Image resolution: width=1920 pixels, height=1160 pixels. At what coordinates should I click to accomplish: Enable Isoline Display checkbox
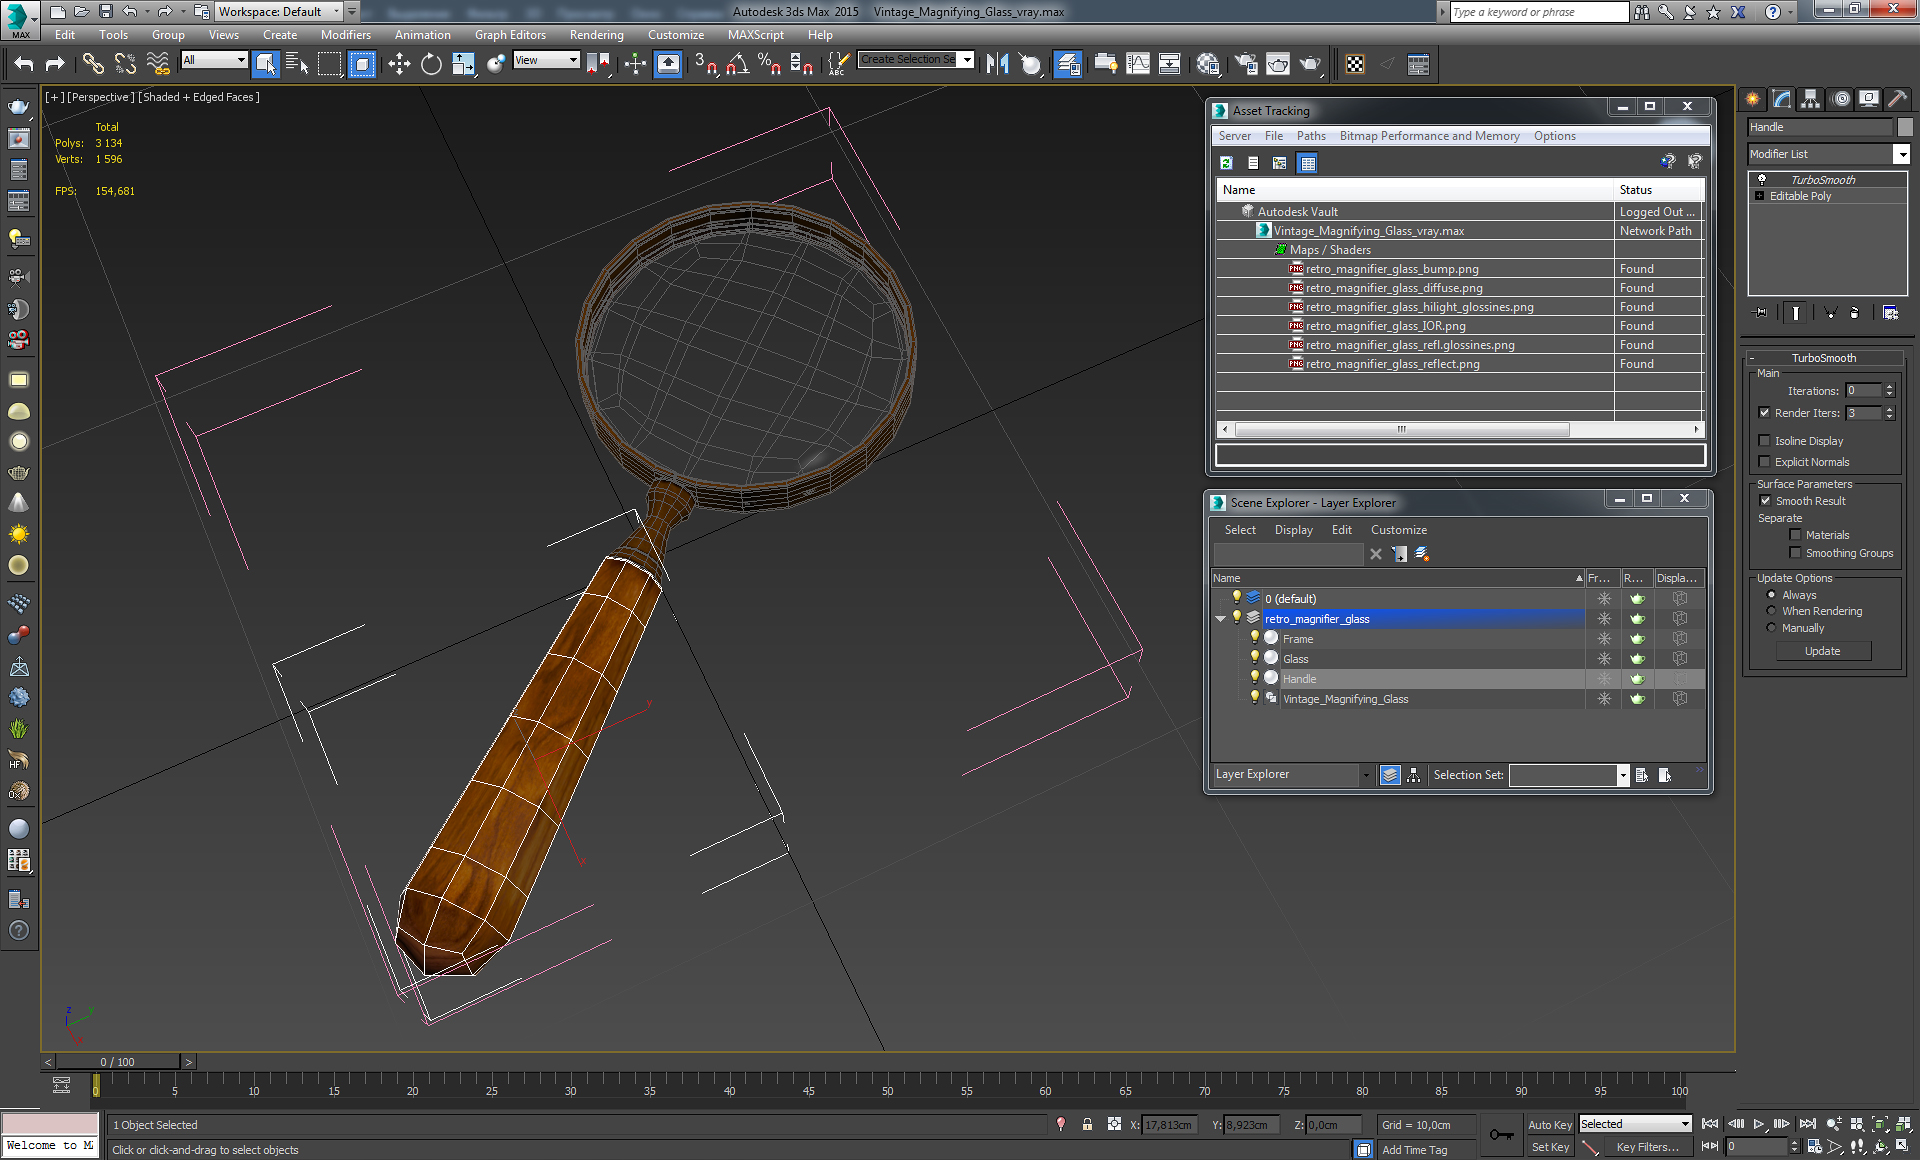coord(1765,441)
